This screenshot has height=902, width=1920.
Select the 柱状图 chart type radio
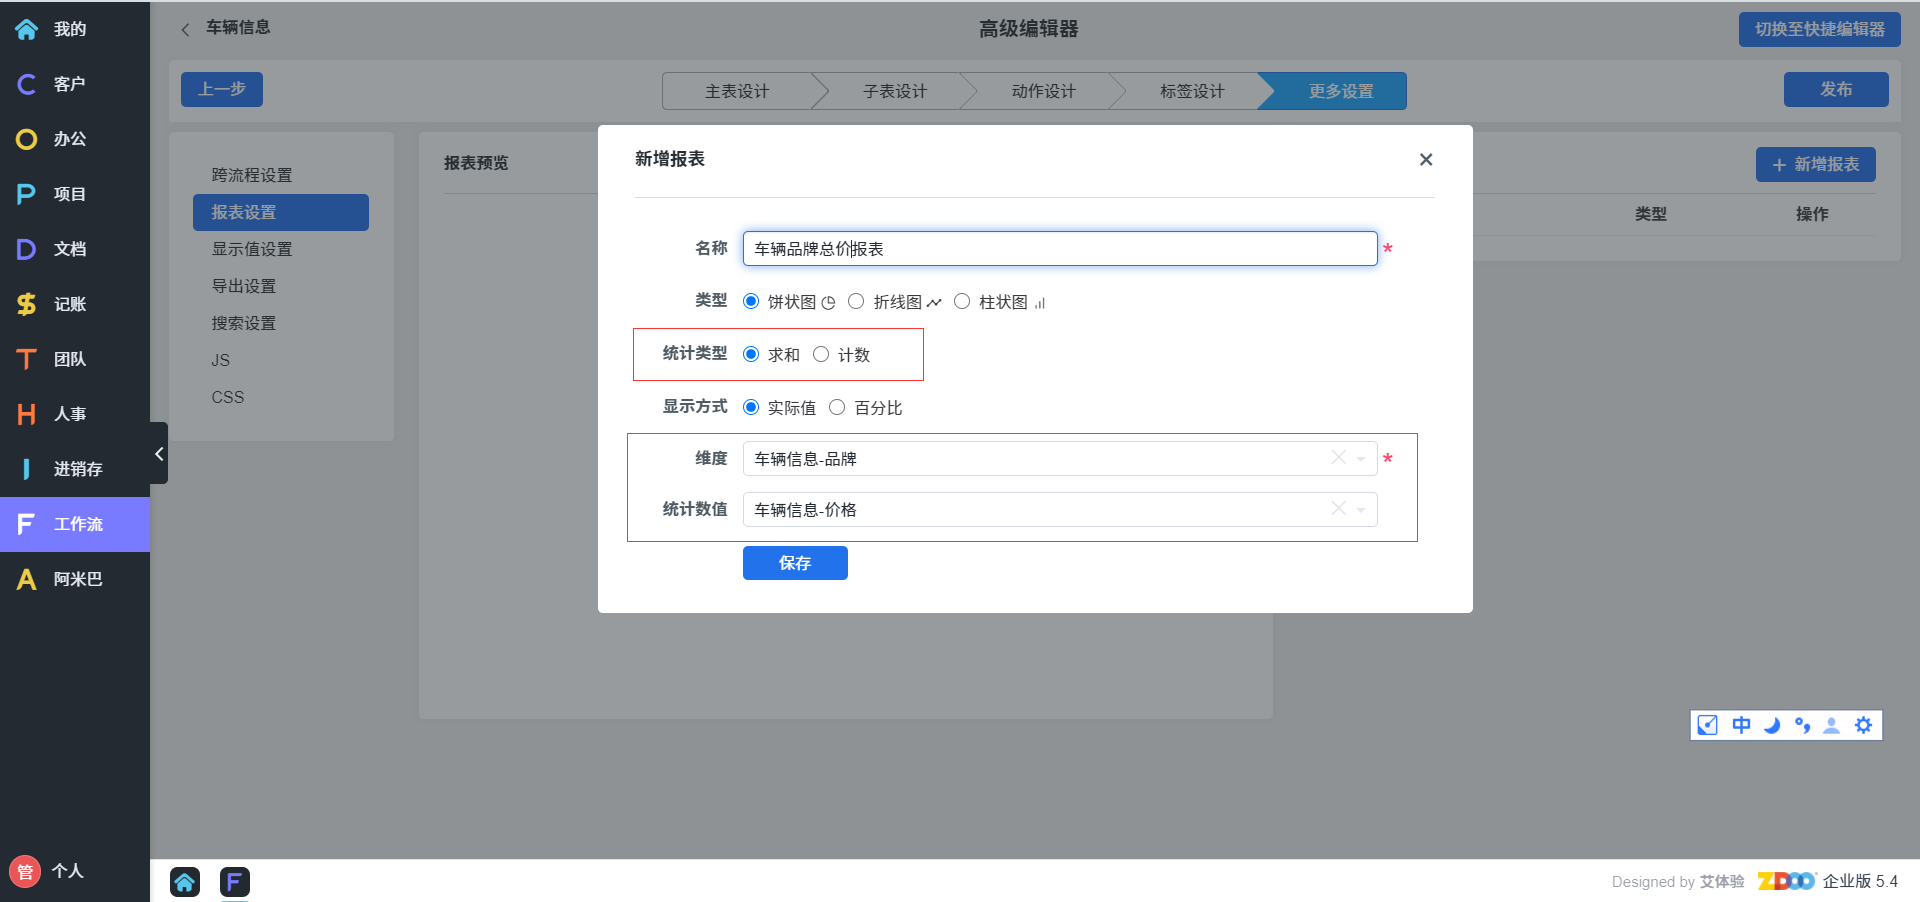pyautogui.click(x=962, y=302)
